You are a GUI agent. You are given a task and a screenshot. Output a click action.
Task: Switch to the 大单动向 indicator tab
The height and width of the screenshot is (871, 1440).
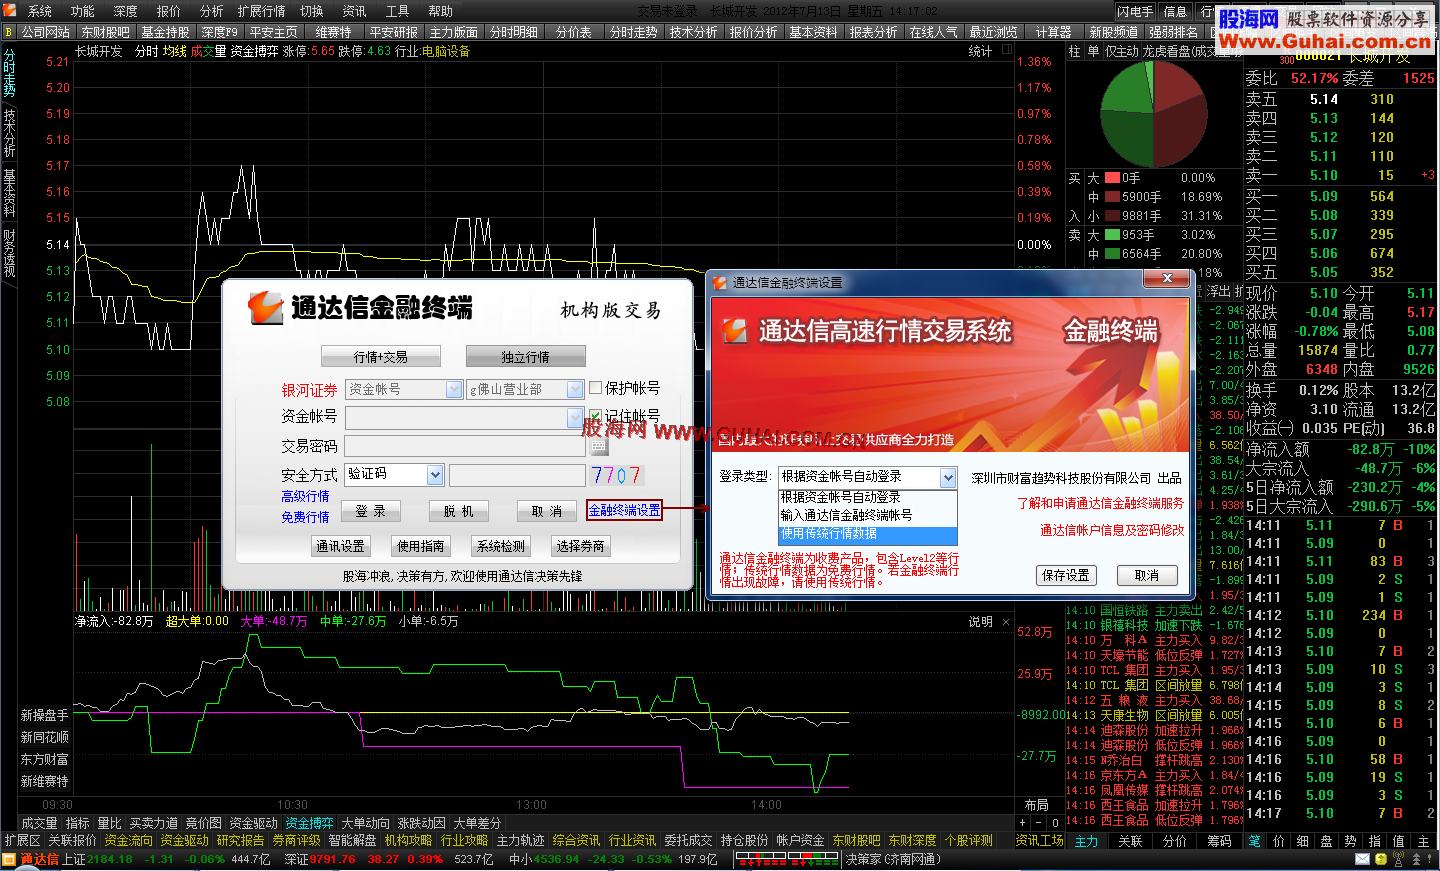click(365, 823)
